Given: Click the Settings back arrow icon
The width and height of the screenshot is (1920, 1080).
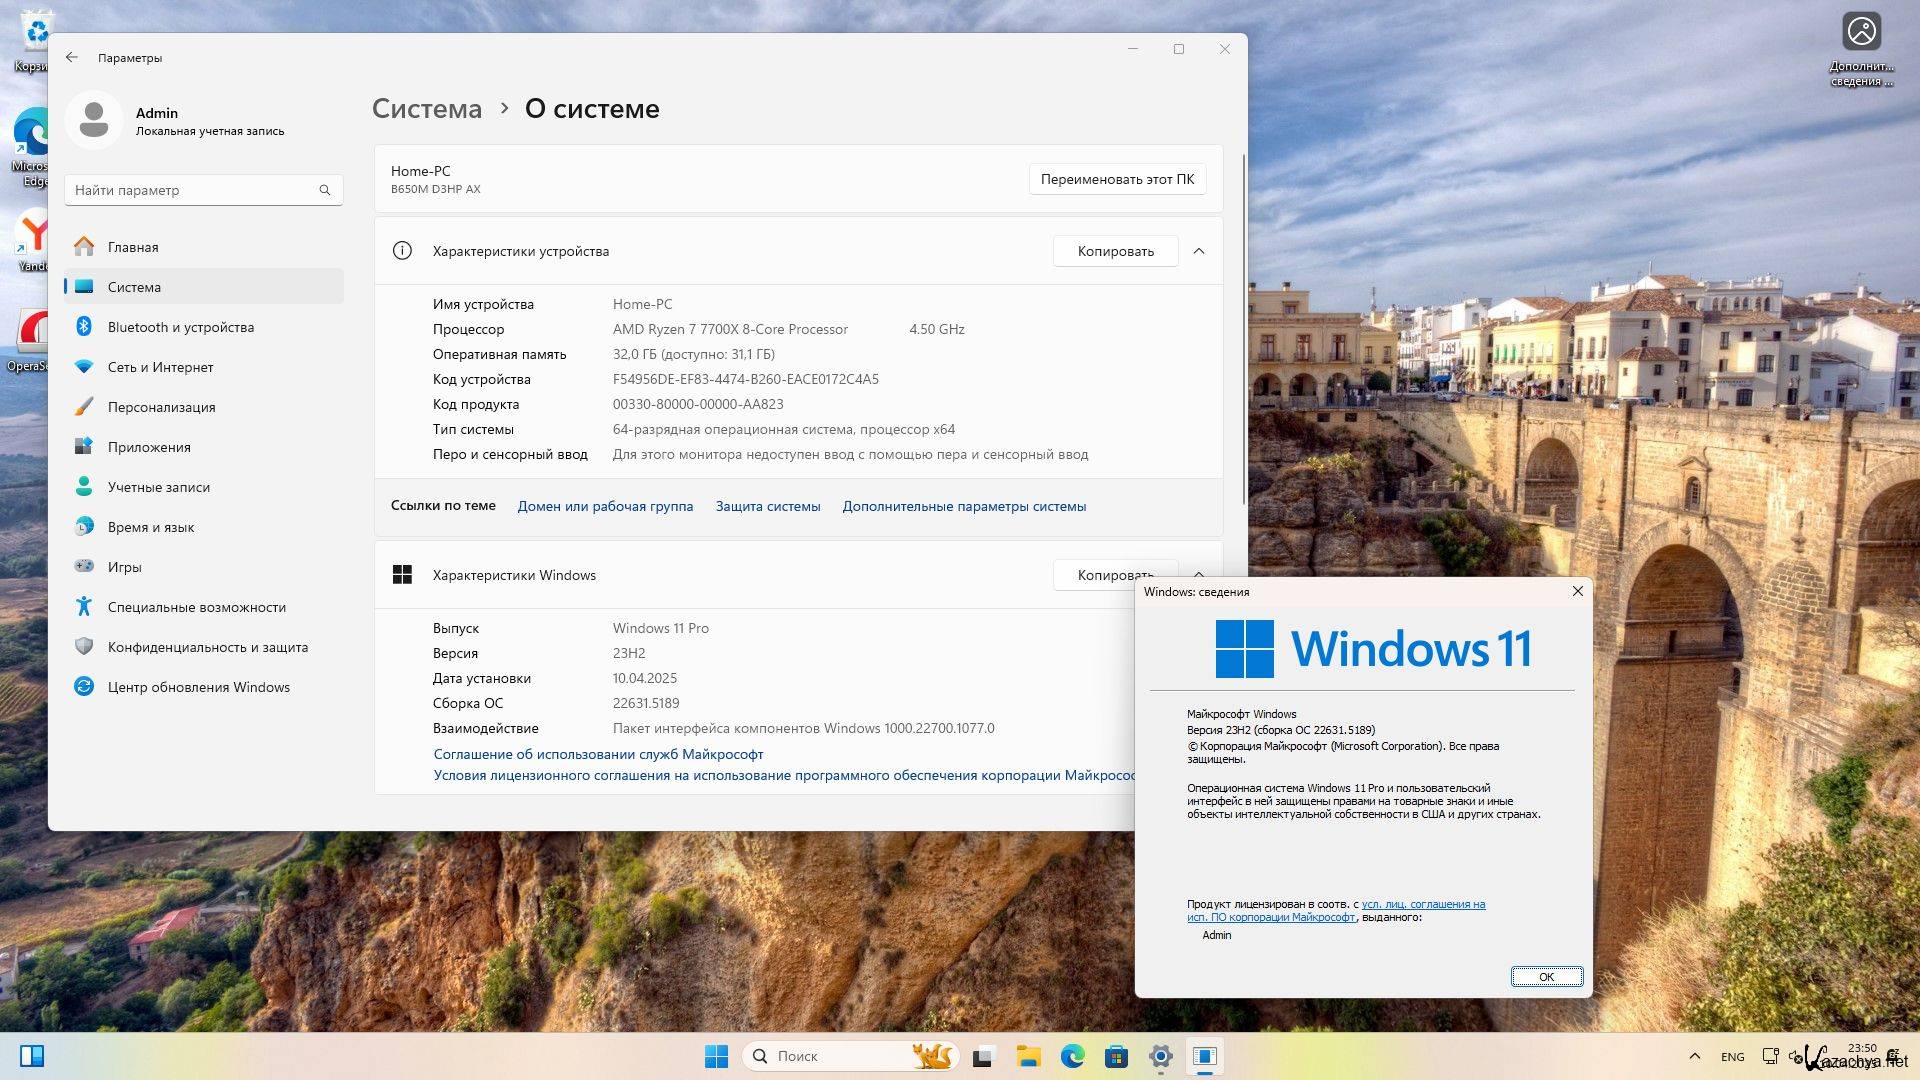Looking at the screenshot, I should tap(72, 57).
